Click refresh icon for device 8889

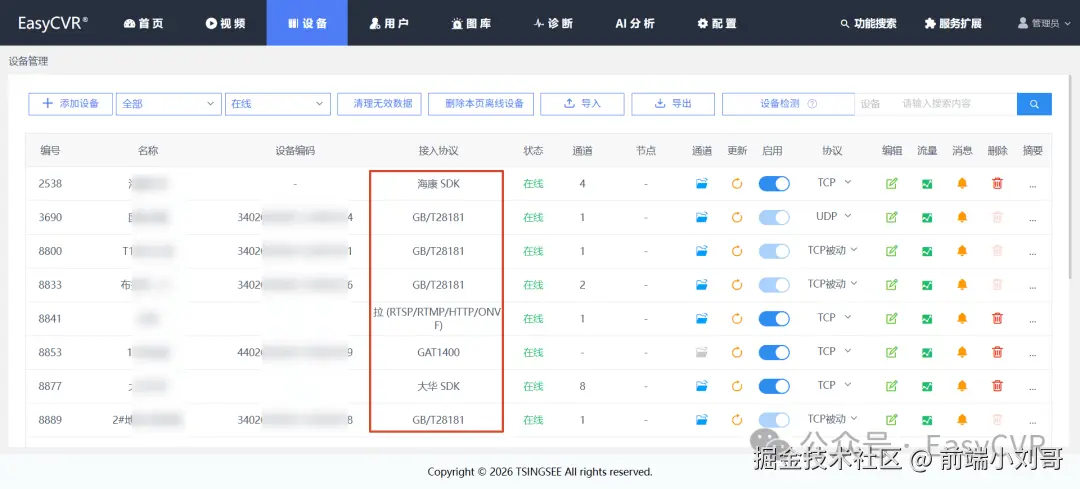737,419
